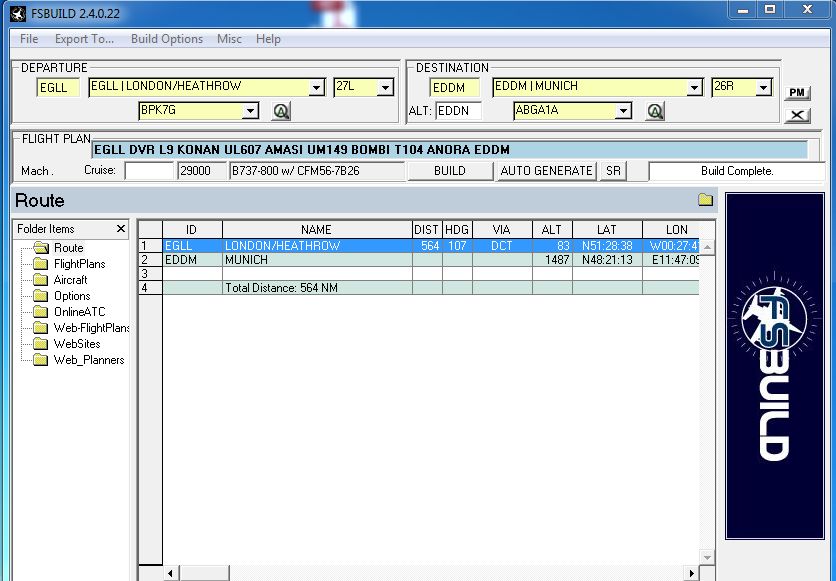This screenshot has height=581, width=836.
Task: Click the DIST column header
Action: click(x=427, y=230)
